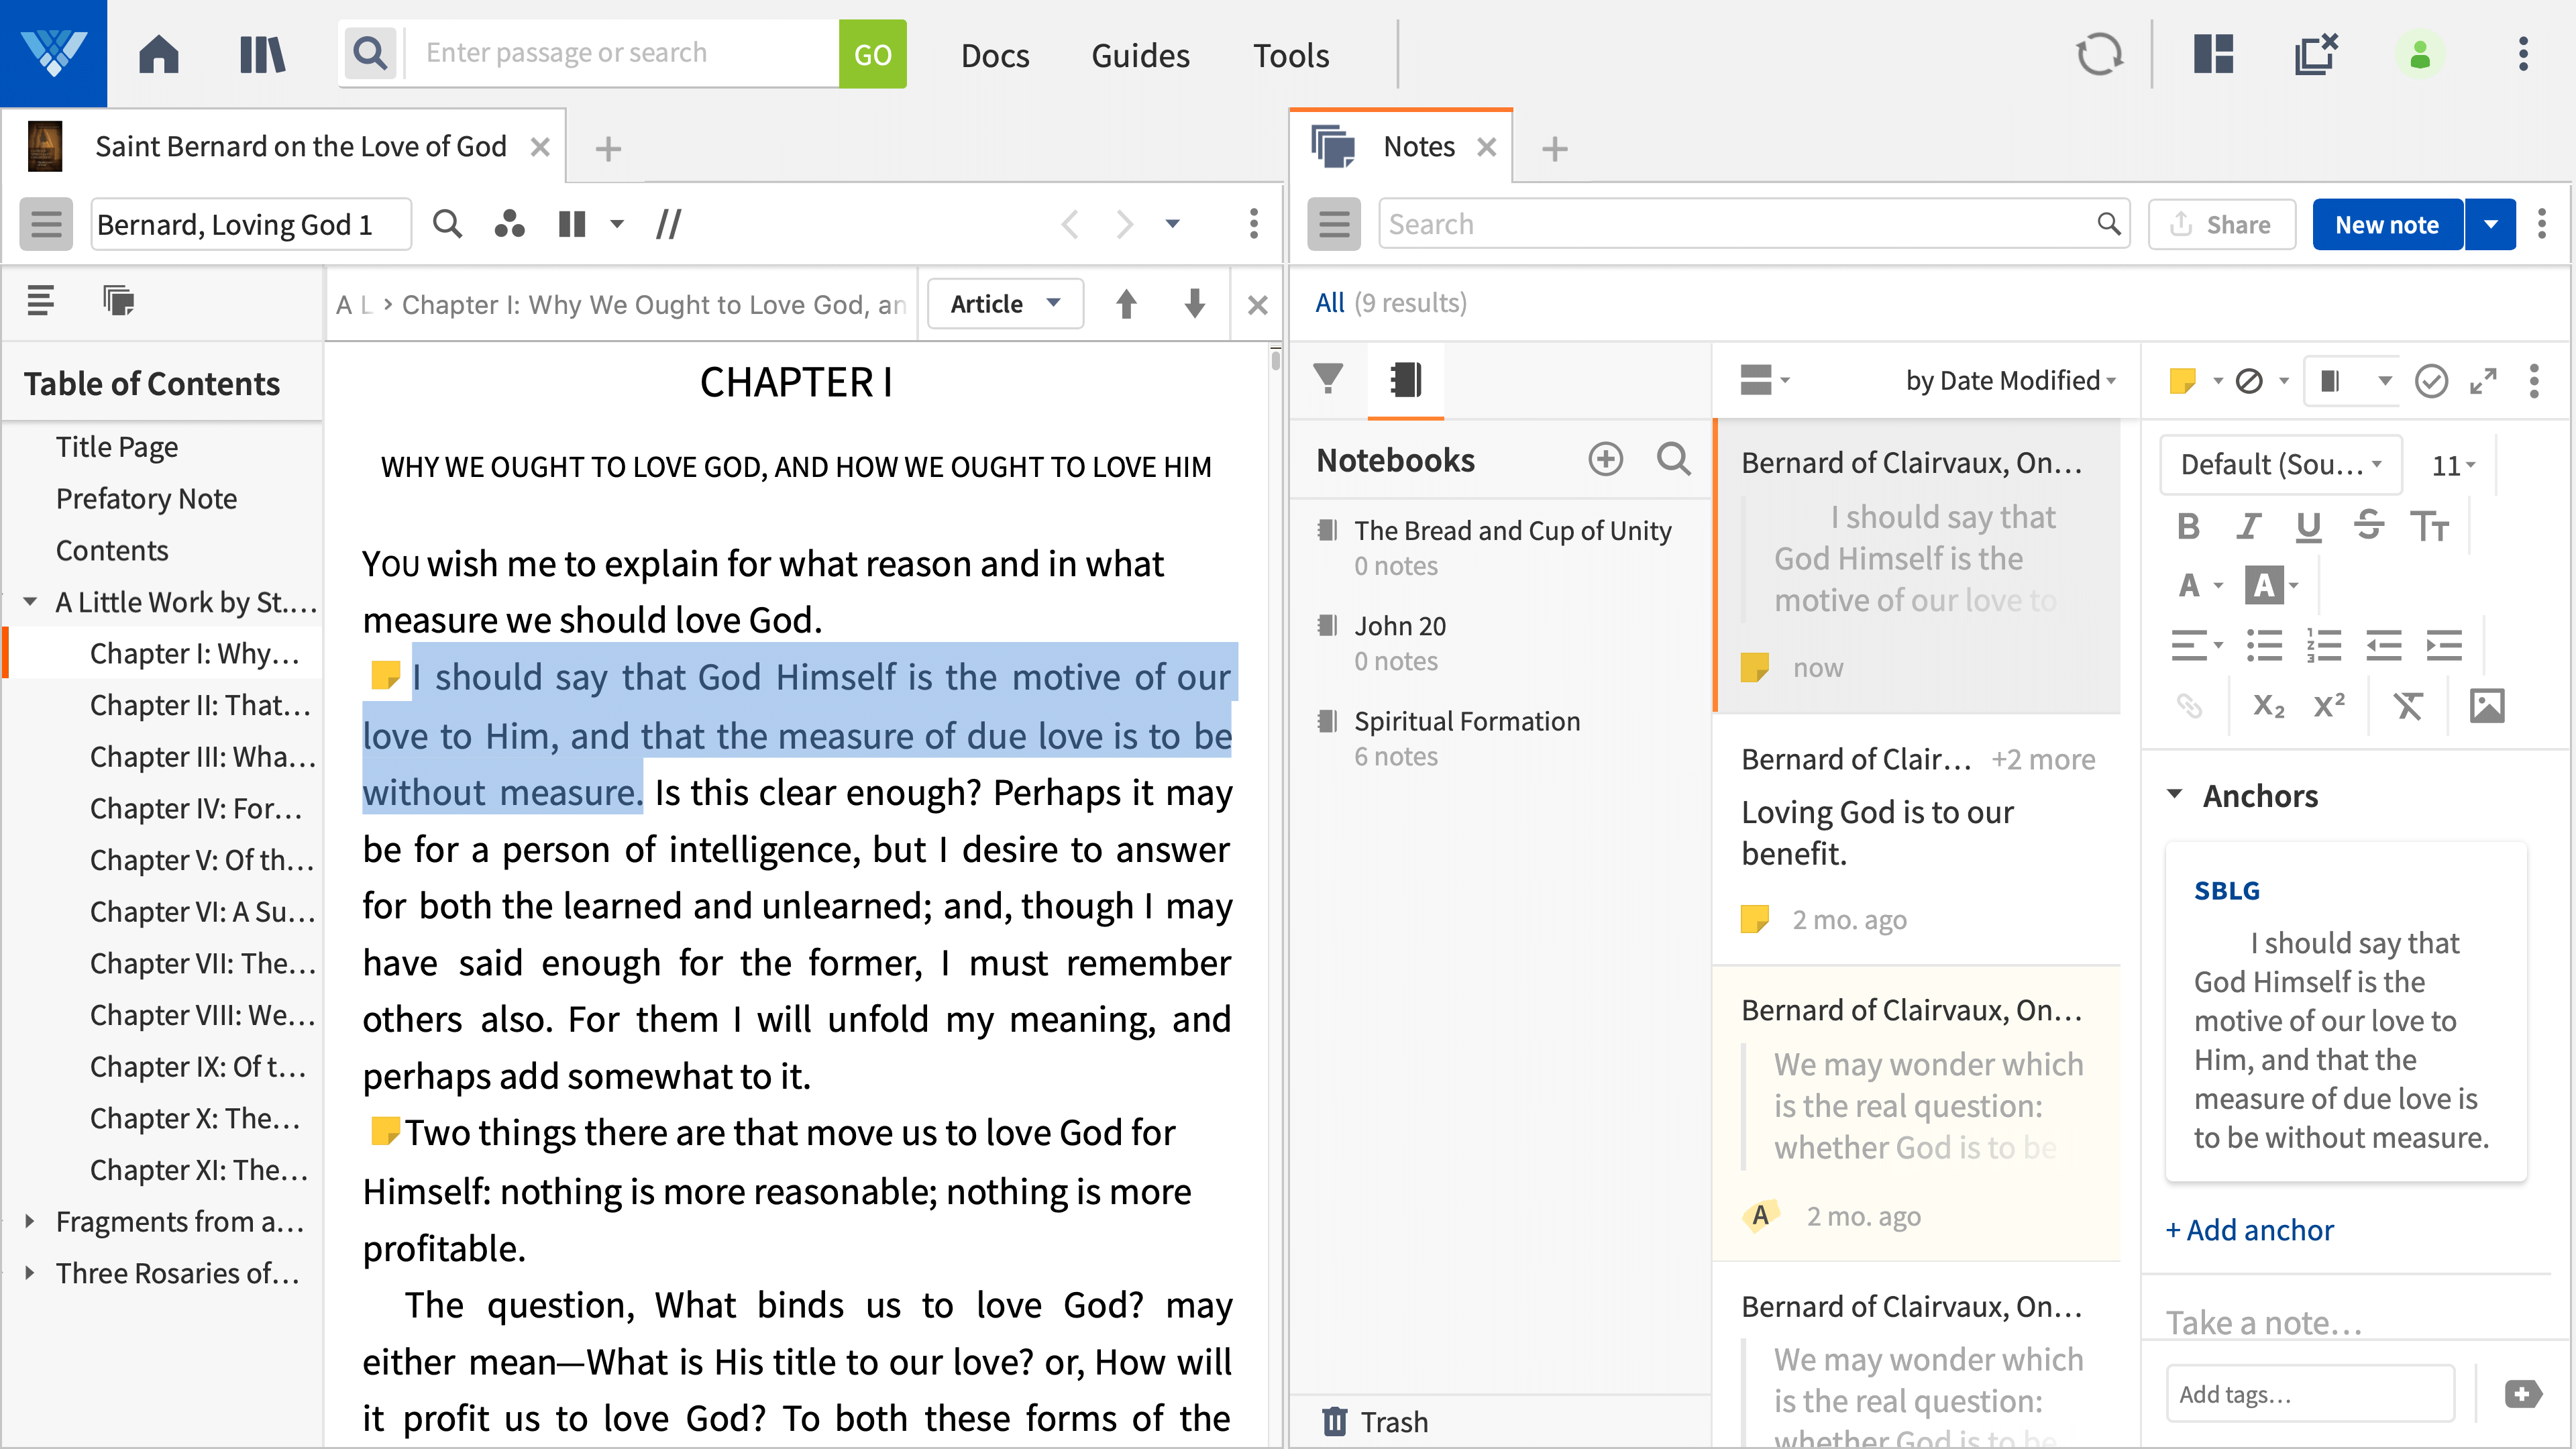Add a new notebook with plus icon

pos(1605,459)
